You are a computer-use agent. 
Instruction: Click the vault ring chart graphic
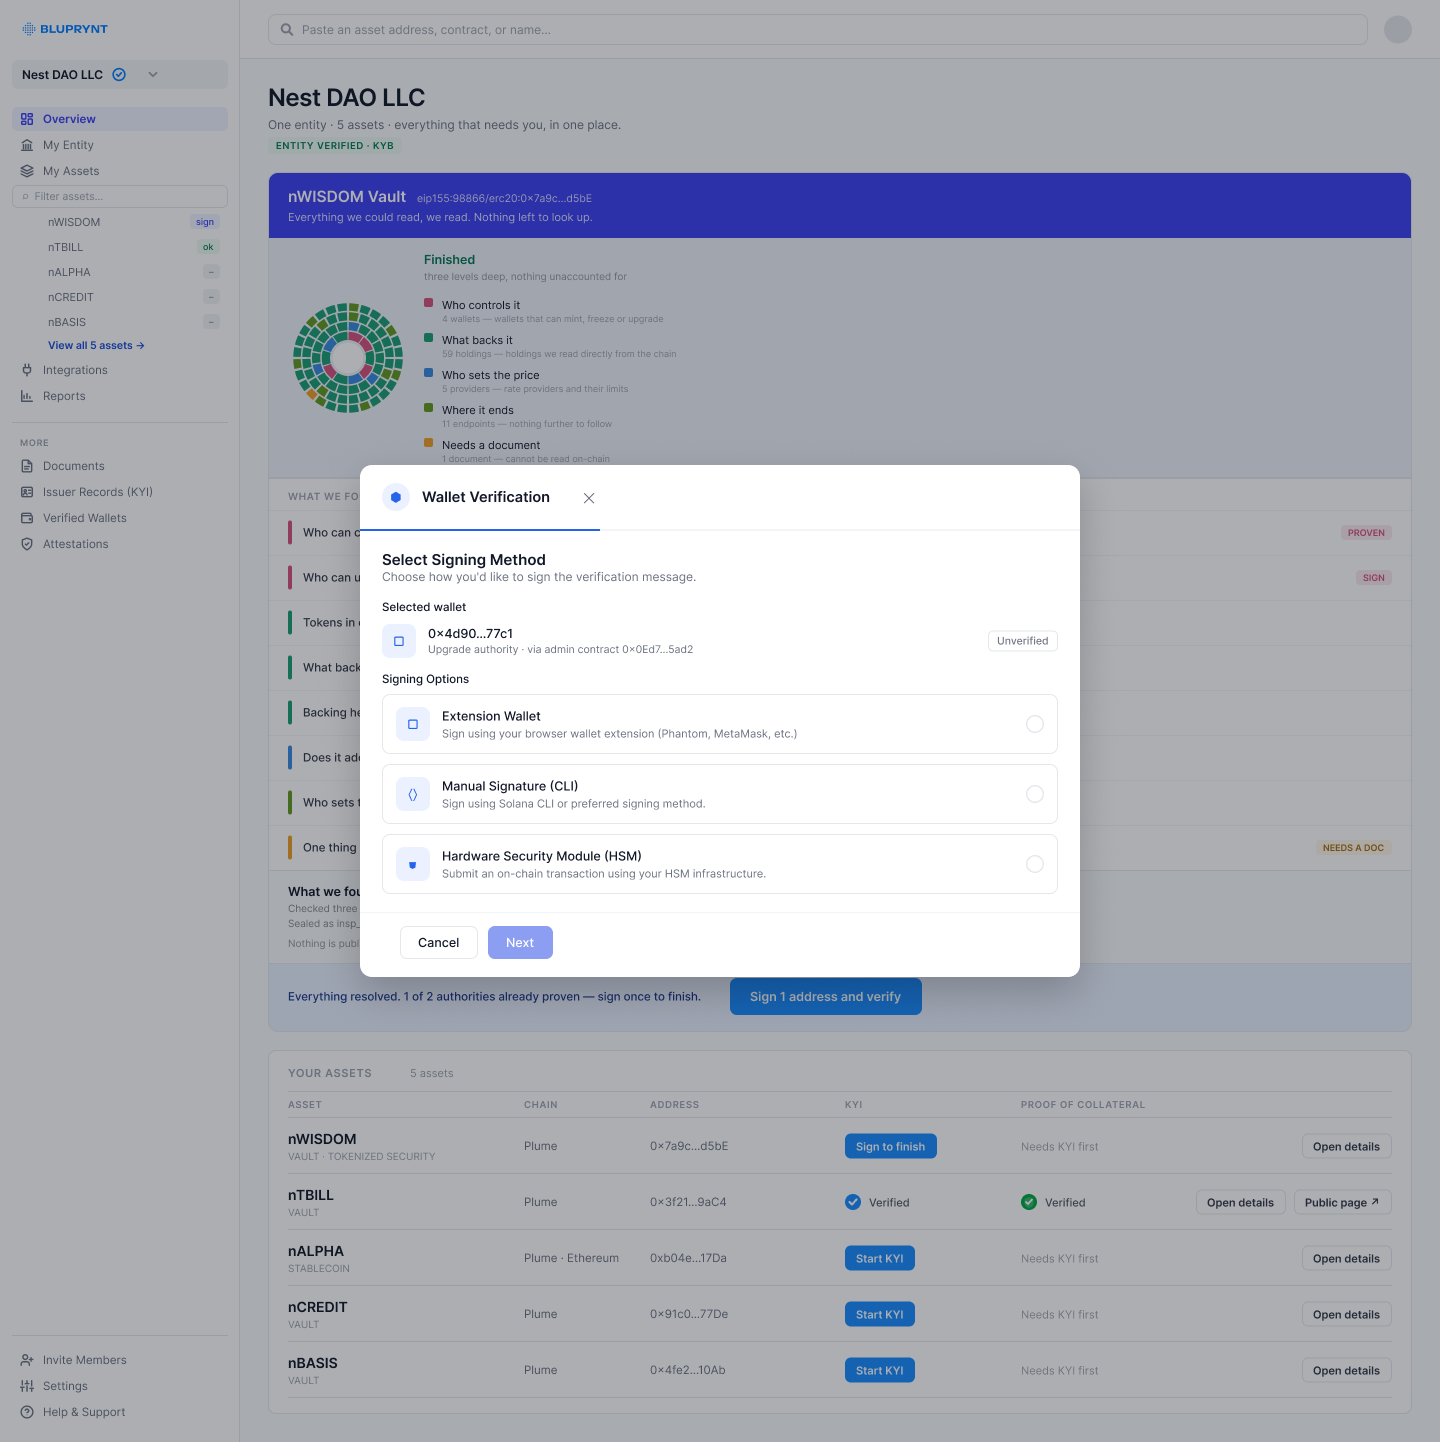pos(348,358)
